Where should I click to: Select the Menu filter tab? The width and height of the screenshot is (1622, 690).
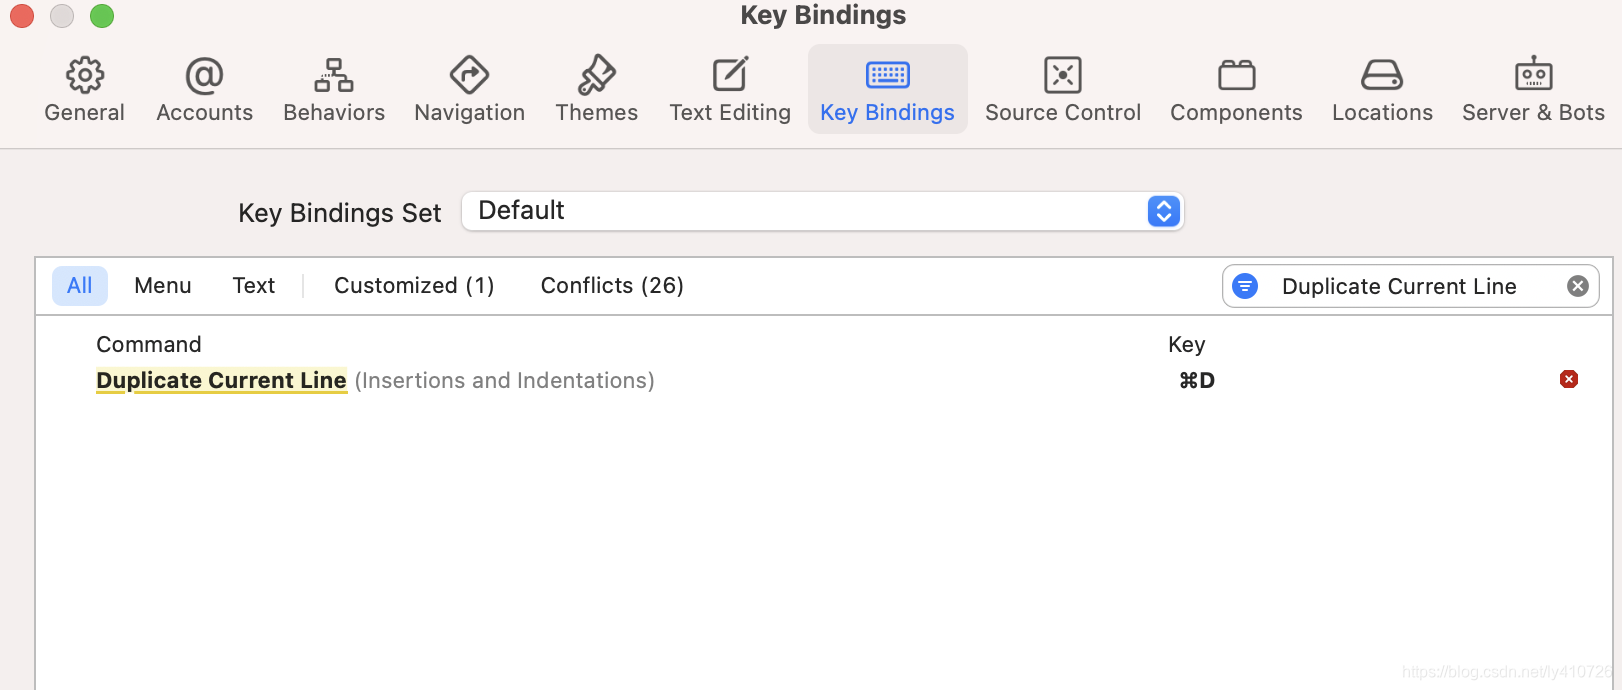pos(162,286)
